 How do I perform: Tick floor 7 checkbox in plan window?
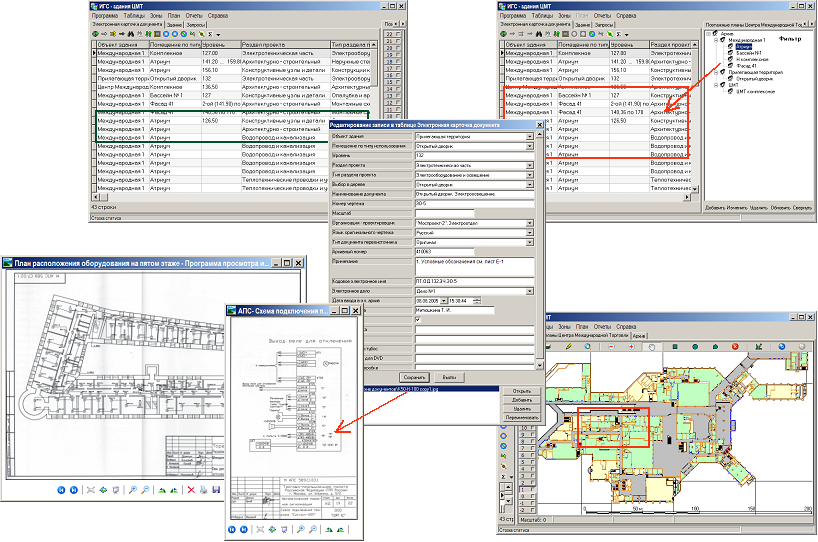click(532, 448)
